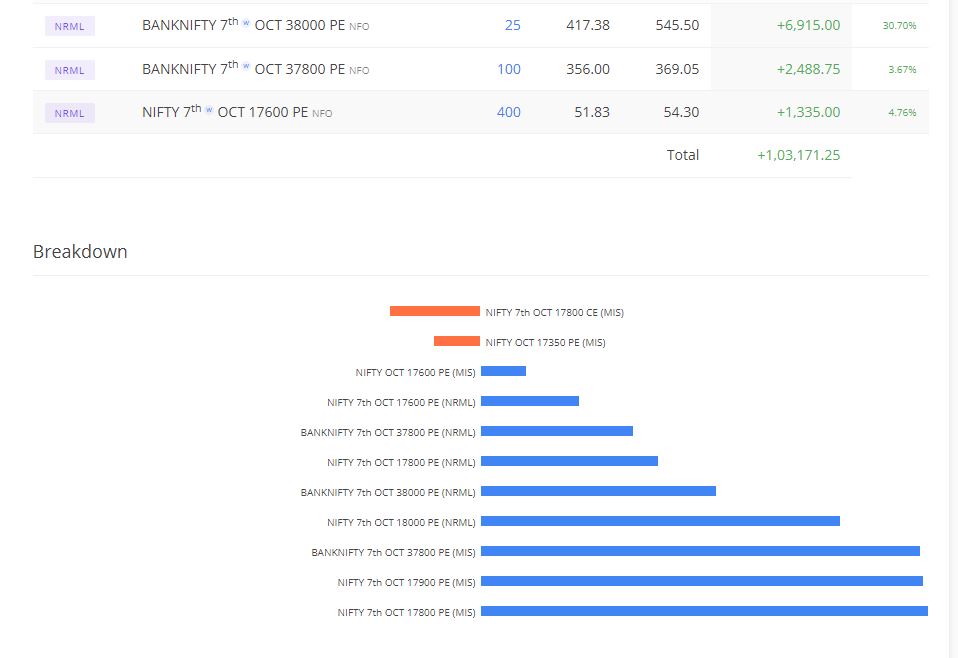The image size is (958, 658).
Task: Click orange bar for NIFTY 7th OCT 17800 CE (MIS)
Action: 435,312
